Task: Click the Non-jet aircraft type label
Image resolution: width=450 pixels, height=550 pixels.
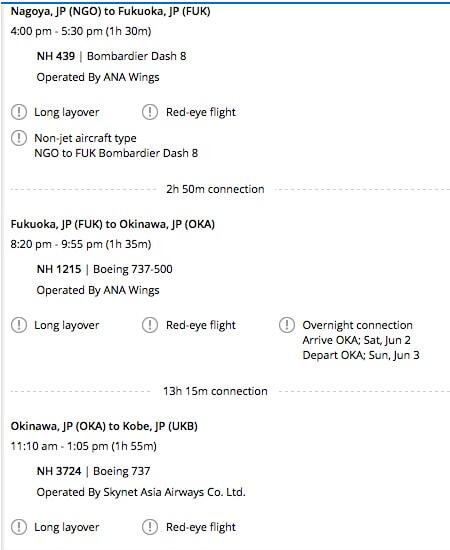Action: 85,138
